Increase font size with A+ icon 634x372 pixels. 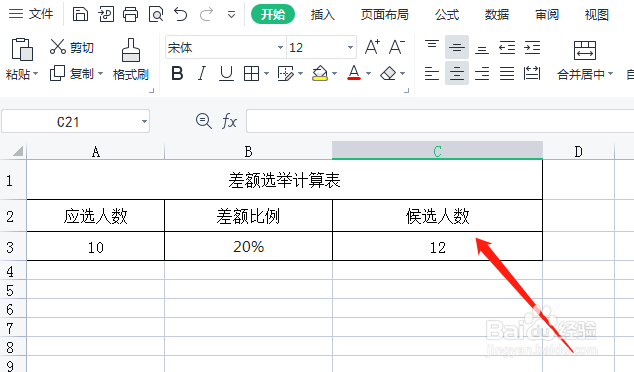point(372,47)
